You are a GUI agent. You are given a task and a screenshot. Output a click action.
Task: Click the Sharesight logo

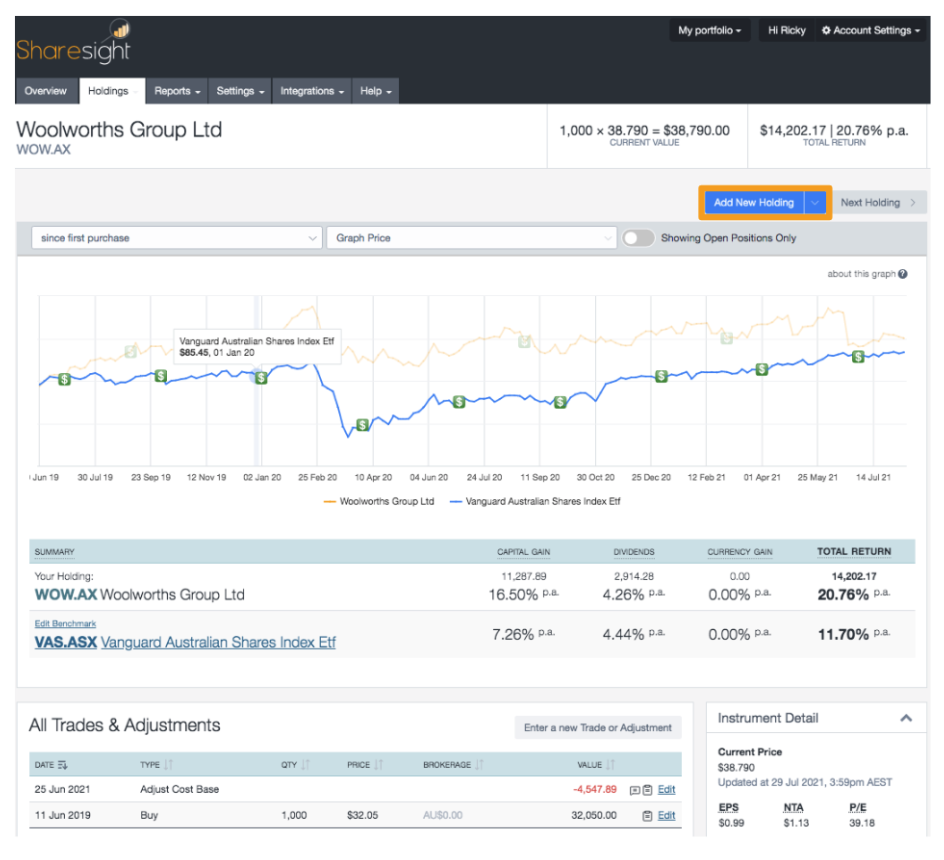coord(73,42)
